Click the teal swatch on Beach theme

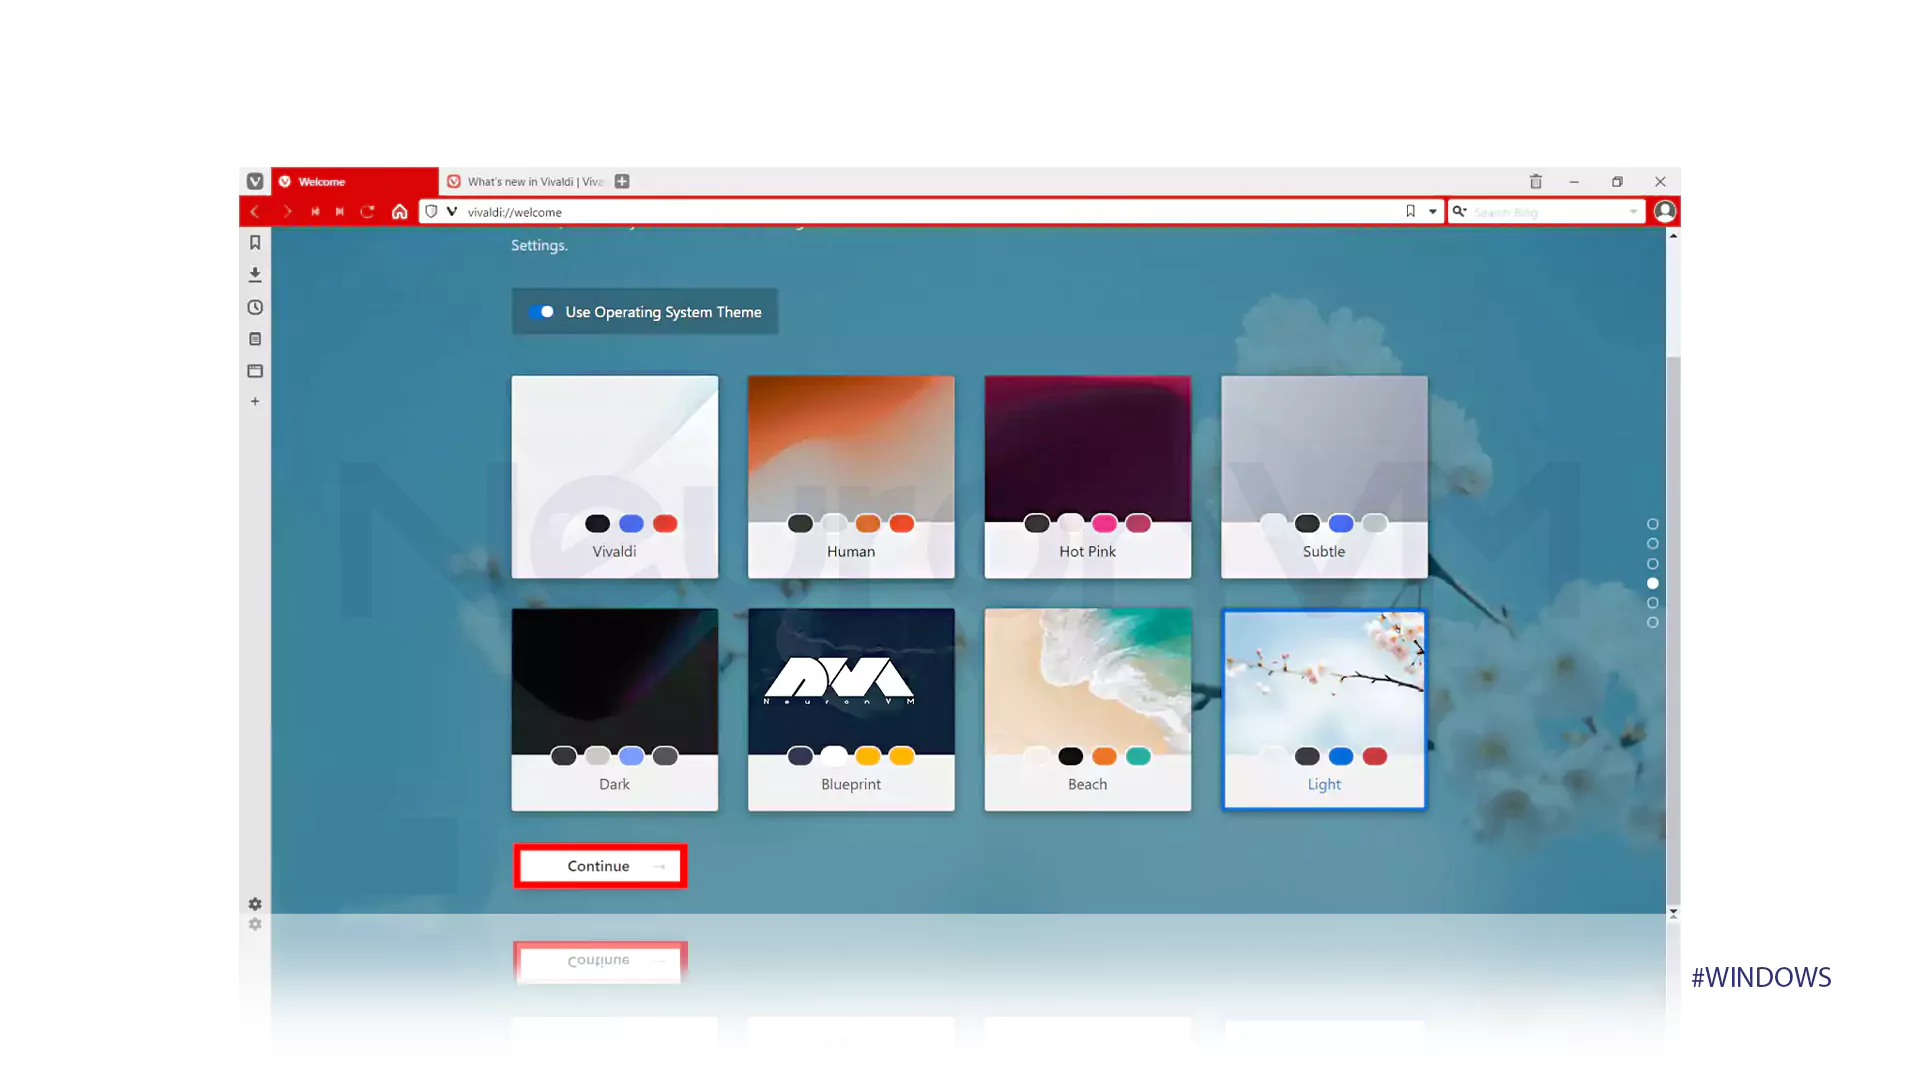tap(1138, 756)
